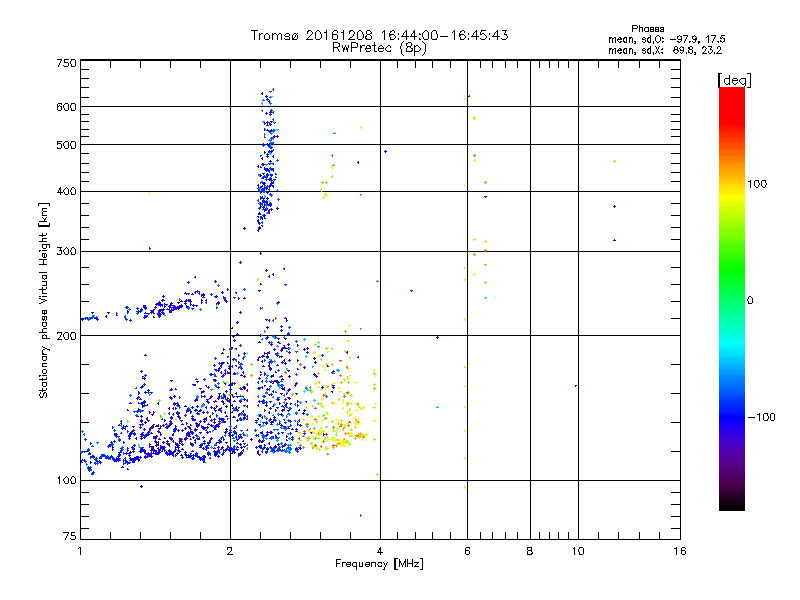This screenshot has height=600, width=800.
Task: Click the colorbar tick label '100'
Action: (757, 184)
